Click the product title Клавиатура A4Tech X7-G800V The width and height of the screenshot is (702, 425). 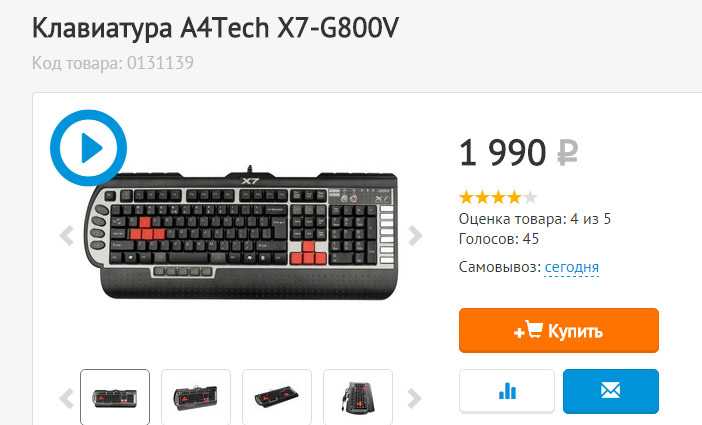[215, 28]
